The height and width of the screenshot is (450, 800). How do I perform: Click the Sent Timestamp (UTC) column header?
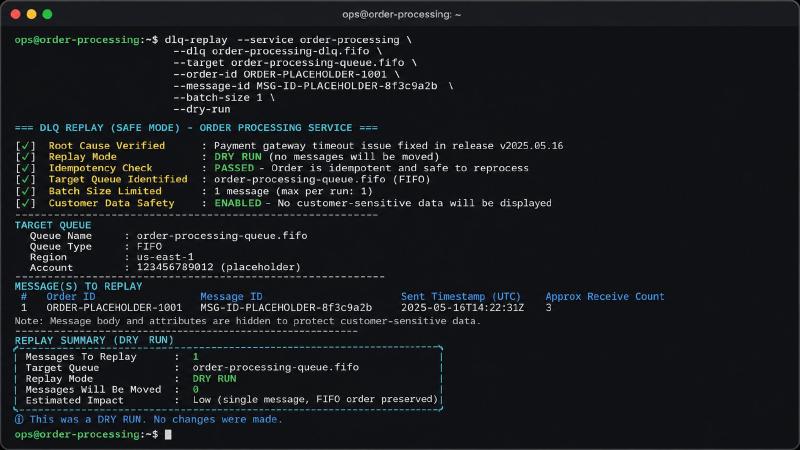click(x=461, y=296)
